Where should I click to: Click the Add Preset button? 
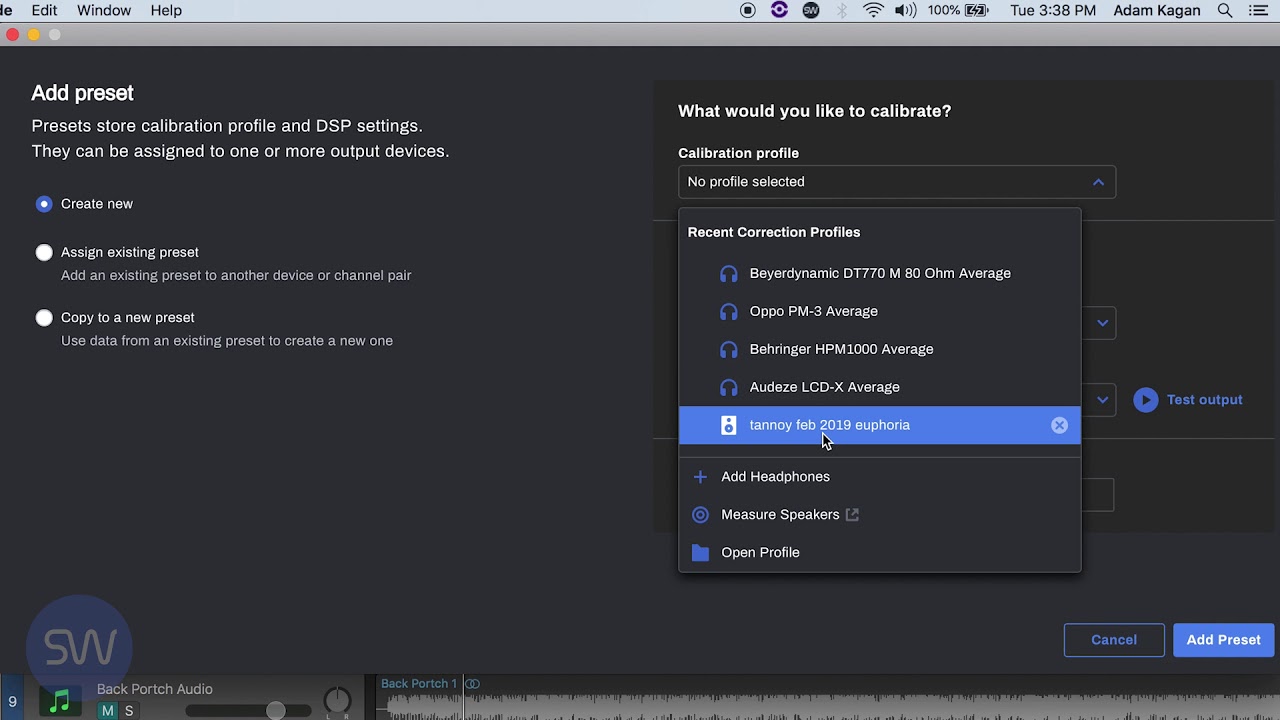(1223, 640)
